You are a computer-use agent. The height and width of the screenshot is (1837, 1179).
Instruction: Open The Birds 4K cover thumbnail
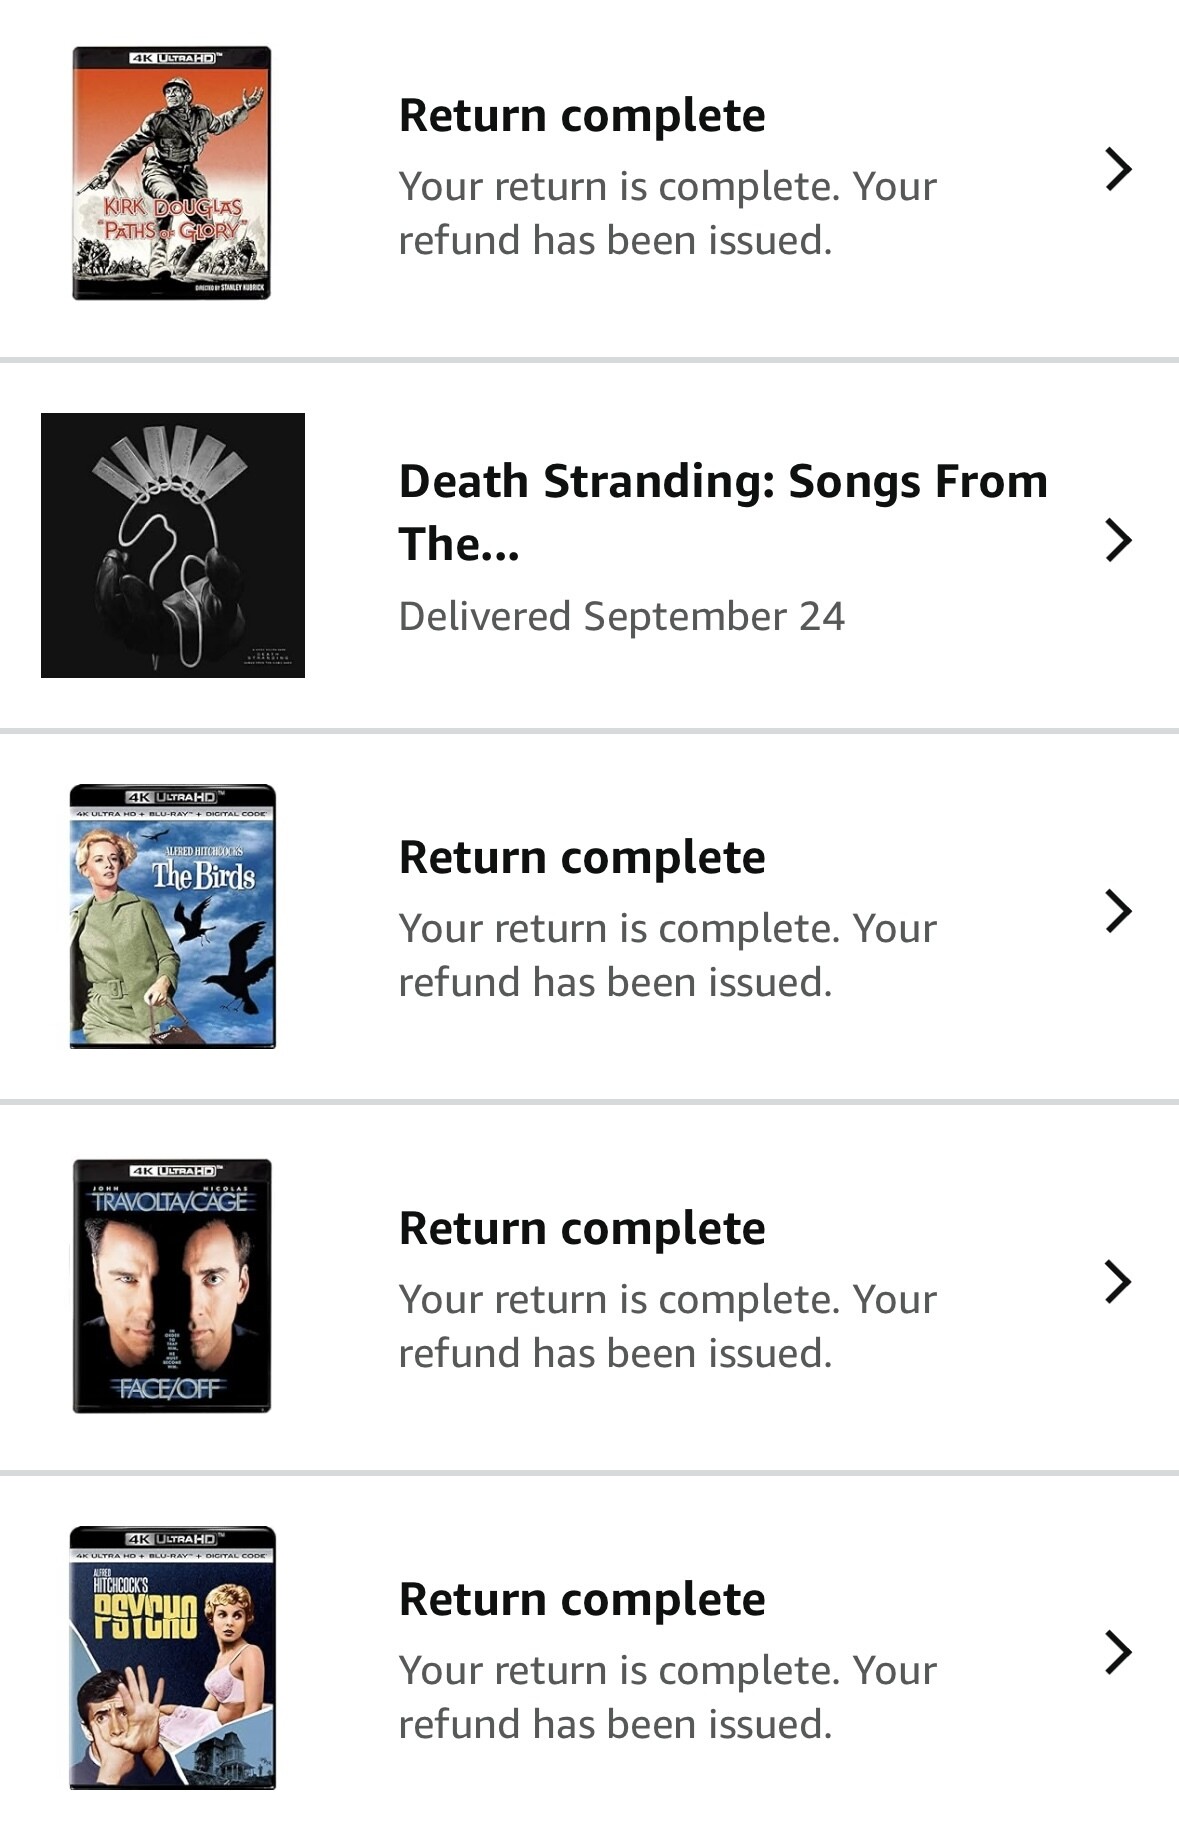[x=172, y=916]
